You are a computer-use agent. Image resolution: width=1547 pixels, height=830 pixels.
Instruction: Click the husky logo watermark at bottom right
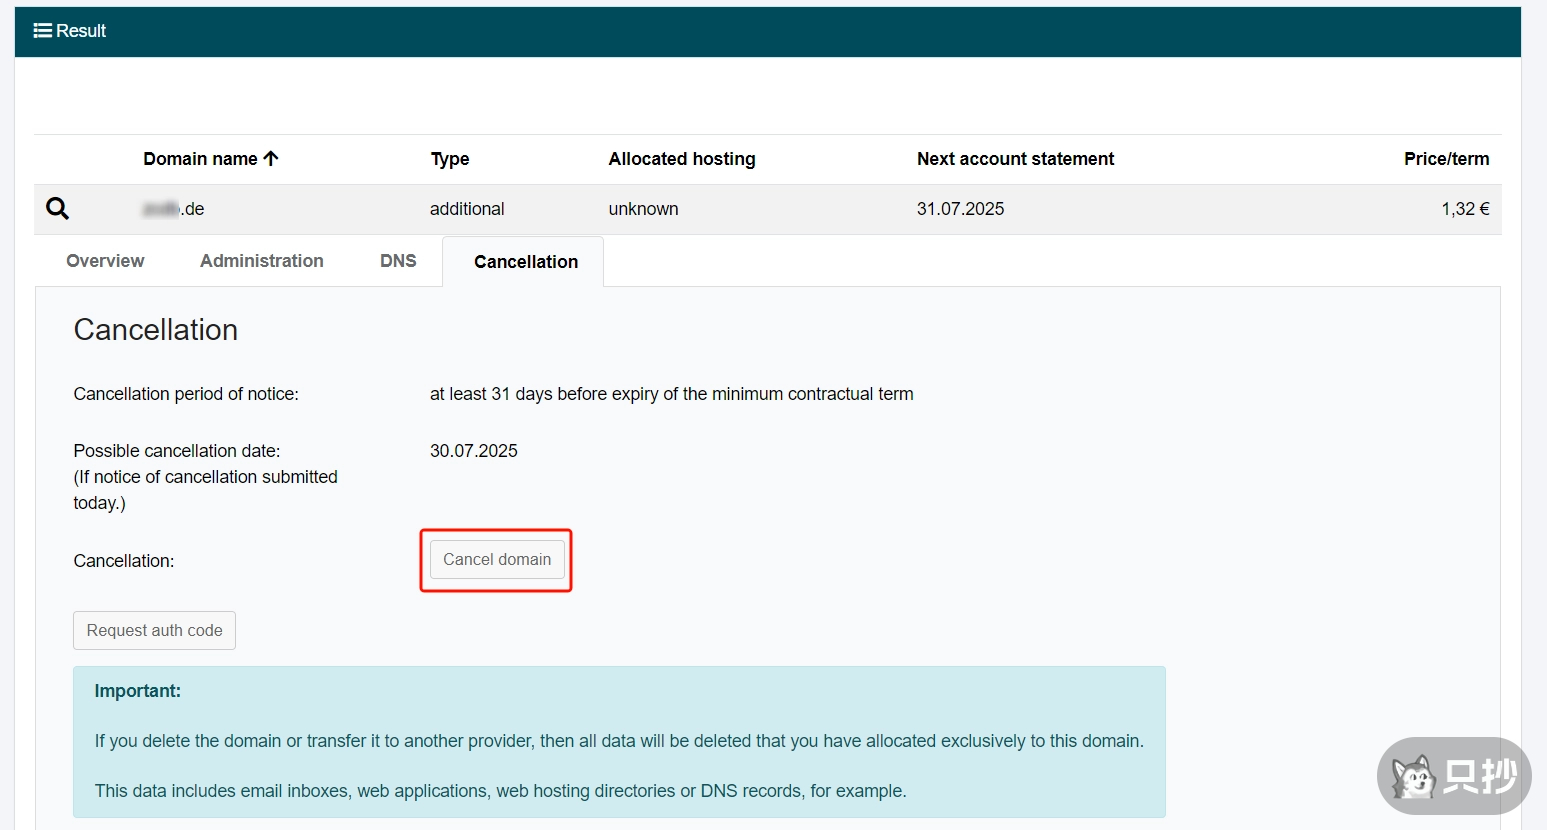tap(1414, 777)
